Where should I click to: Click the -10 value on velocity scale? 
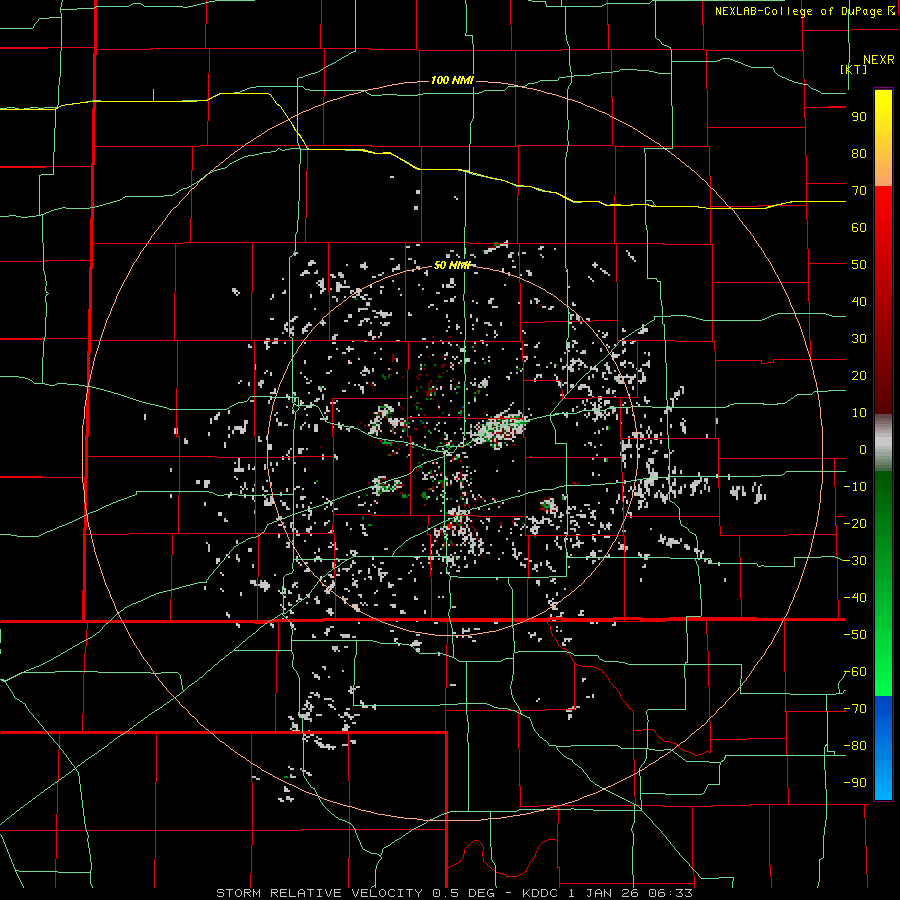pyautogui.click(x=855, y=487)
